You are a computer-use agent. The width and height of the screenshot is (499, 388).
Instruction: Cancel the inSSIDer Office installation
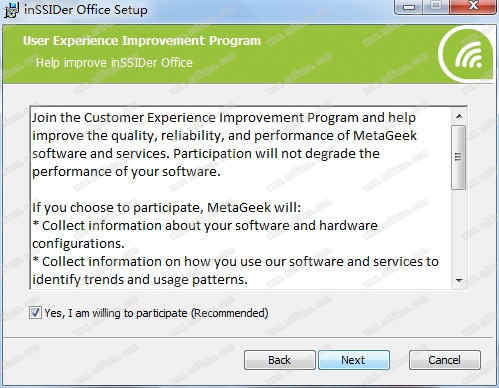tap(445, 360)
